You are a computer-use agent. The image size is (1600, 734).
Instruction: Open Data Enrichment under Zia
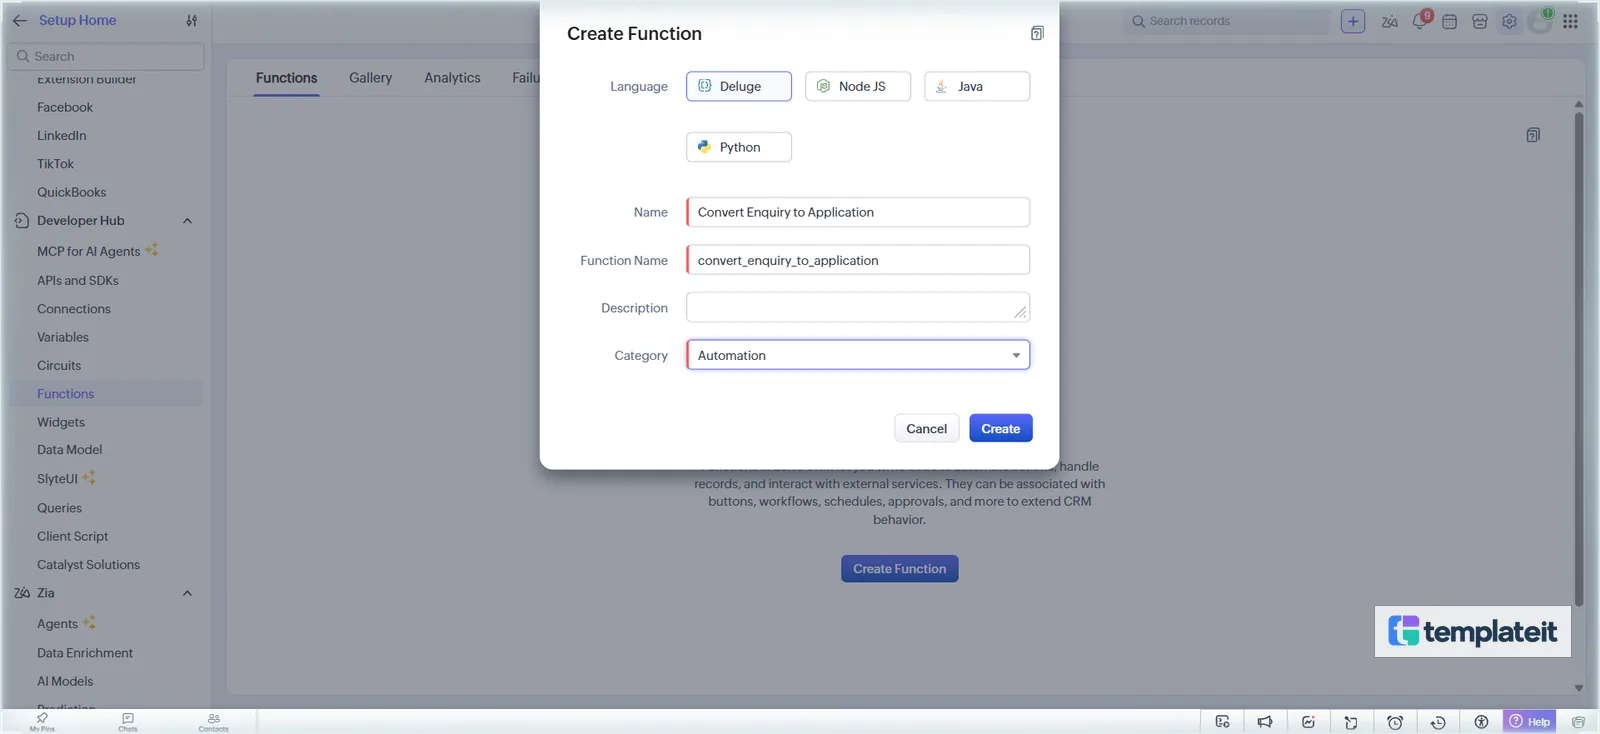pyautogui.click(x=85, y=653)
